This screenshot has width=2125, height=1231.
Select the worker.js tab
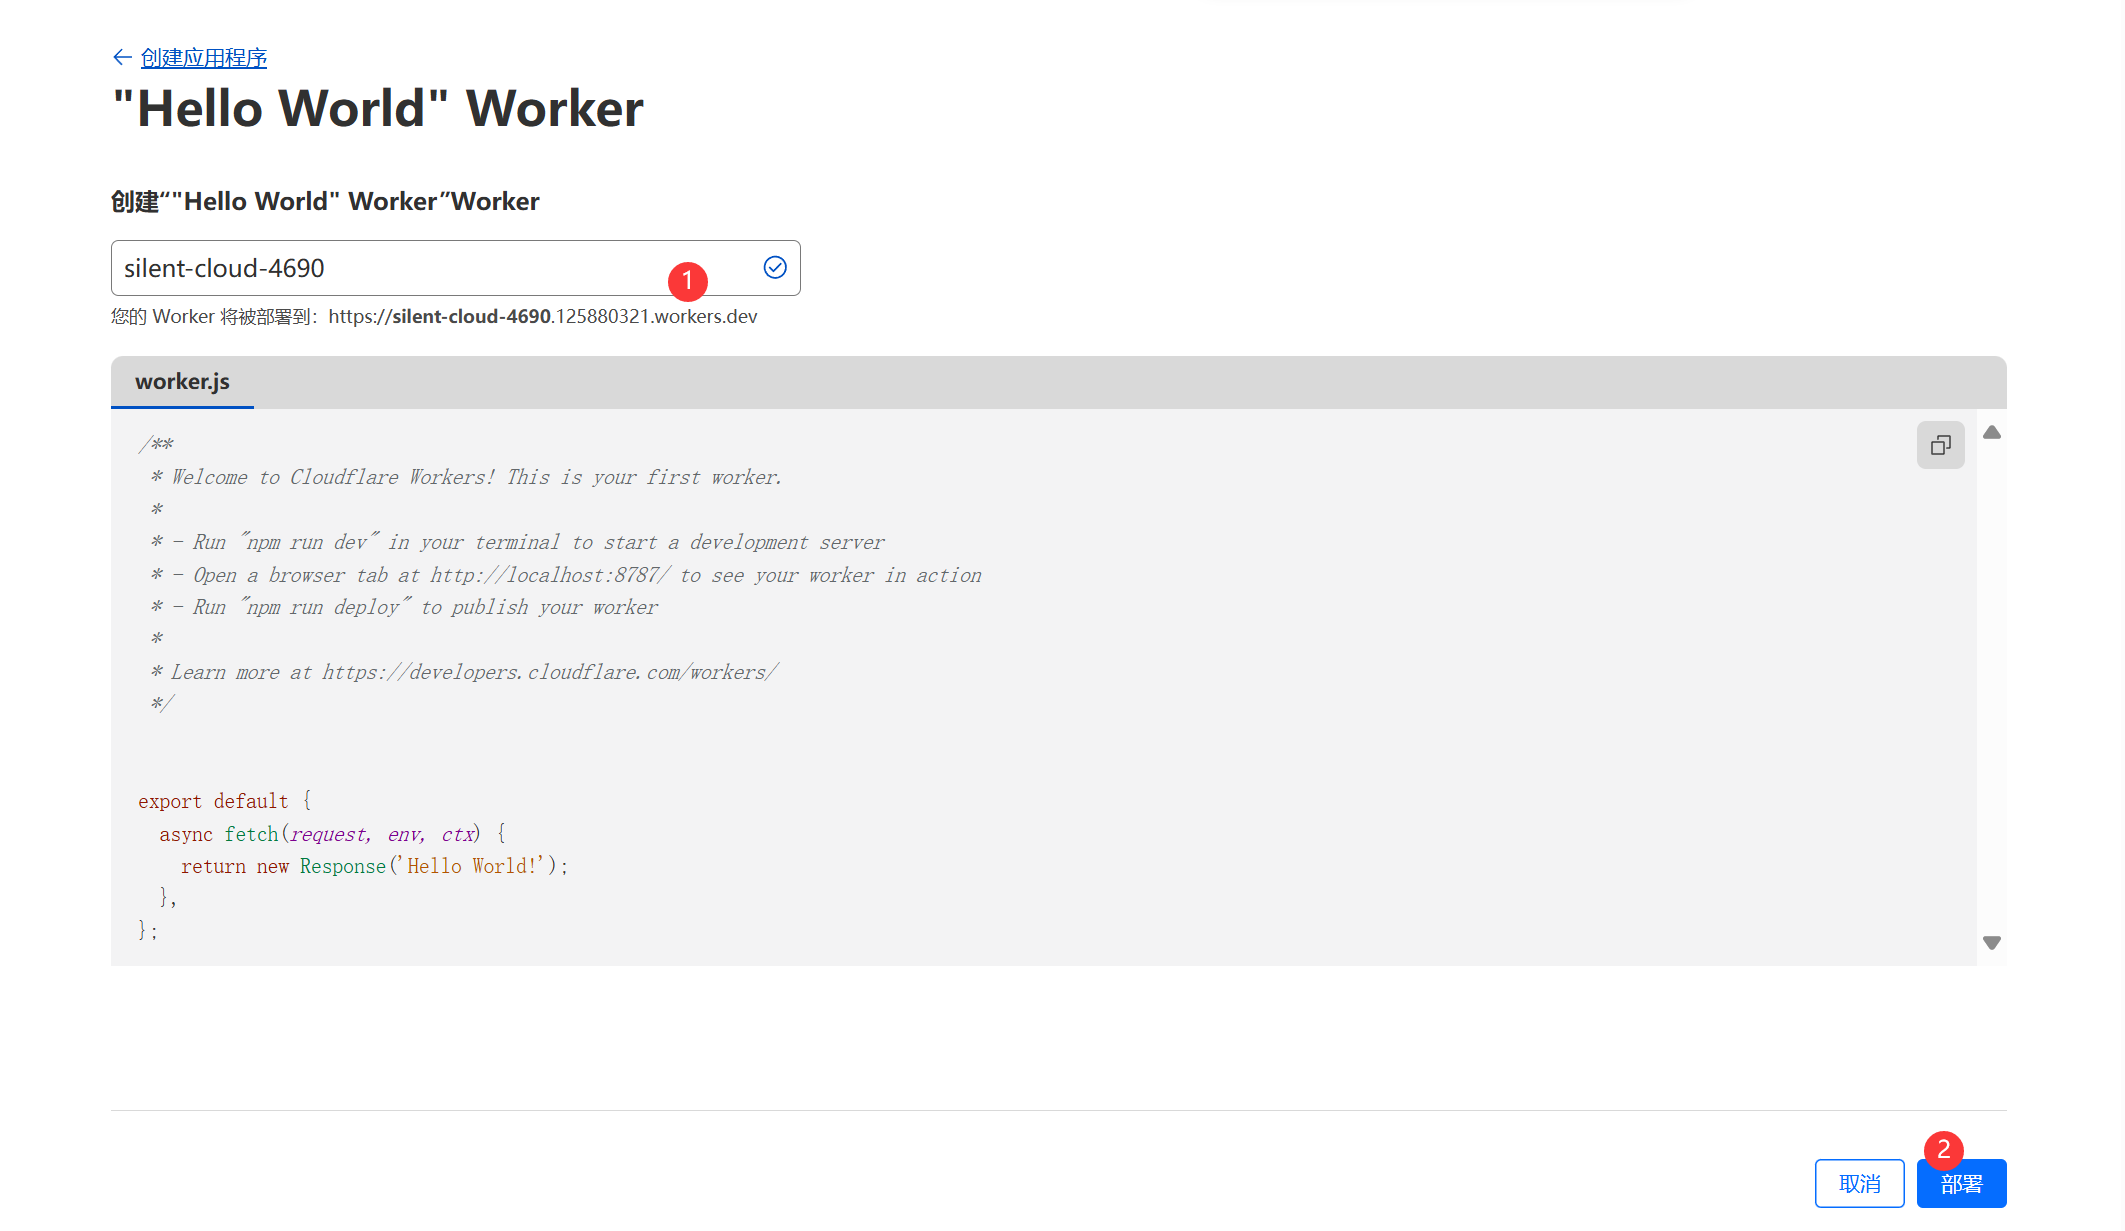pos(182,382)
